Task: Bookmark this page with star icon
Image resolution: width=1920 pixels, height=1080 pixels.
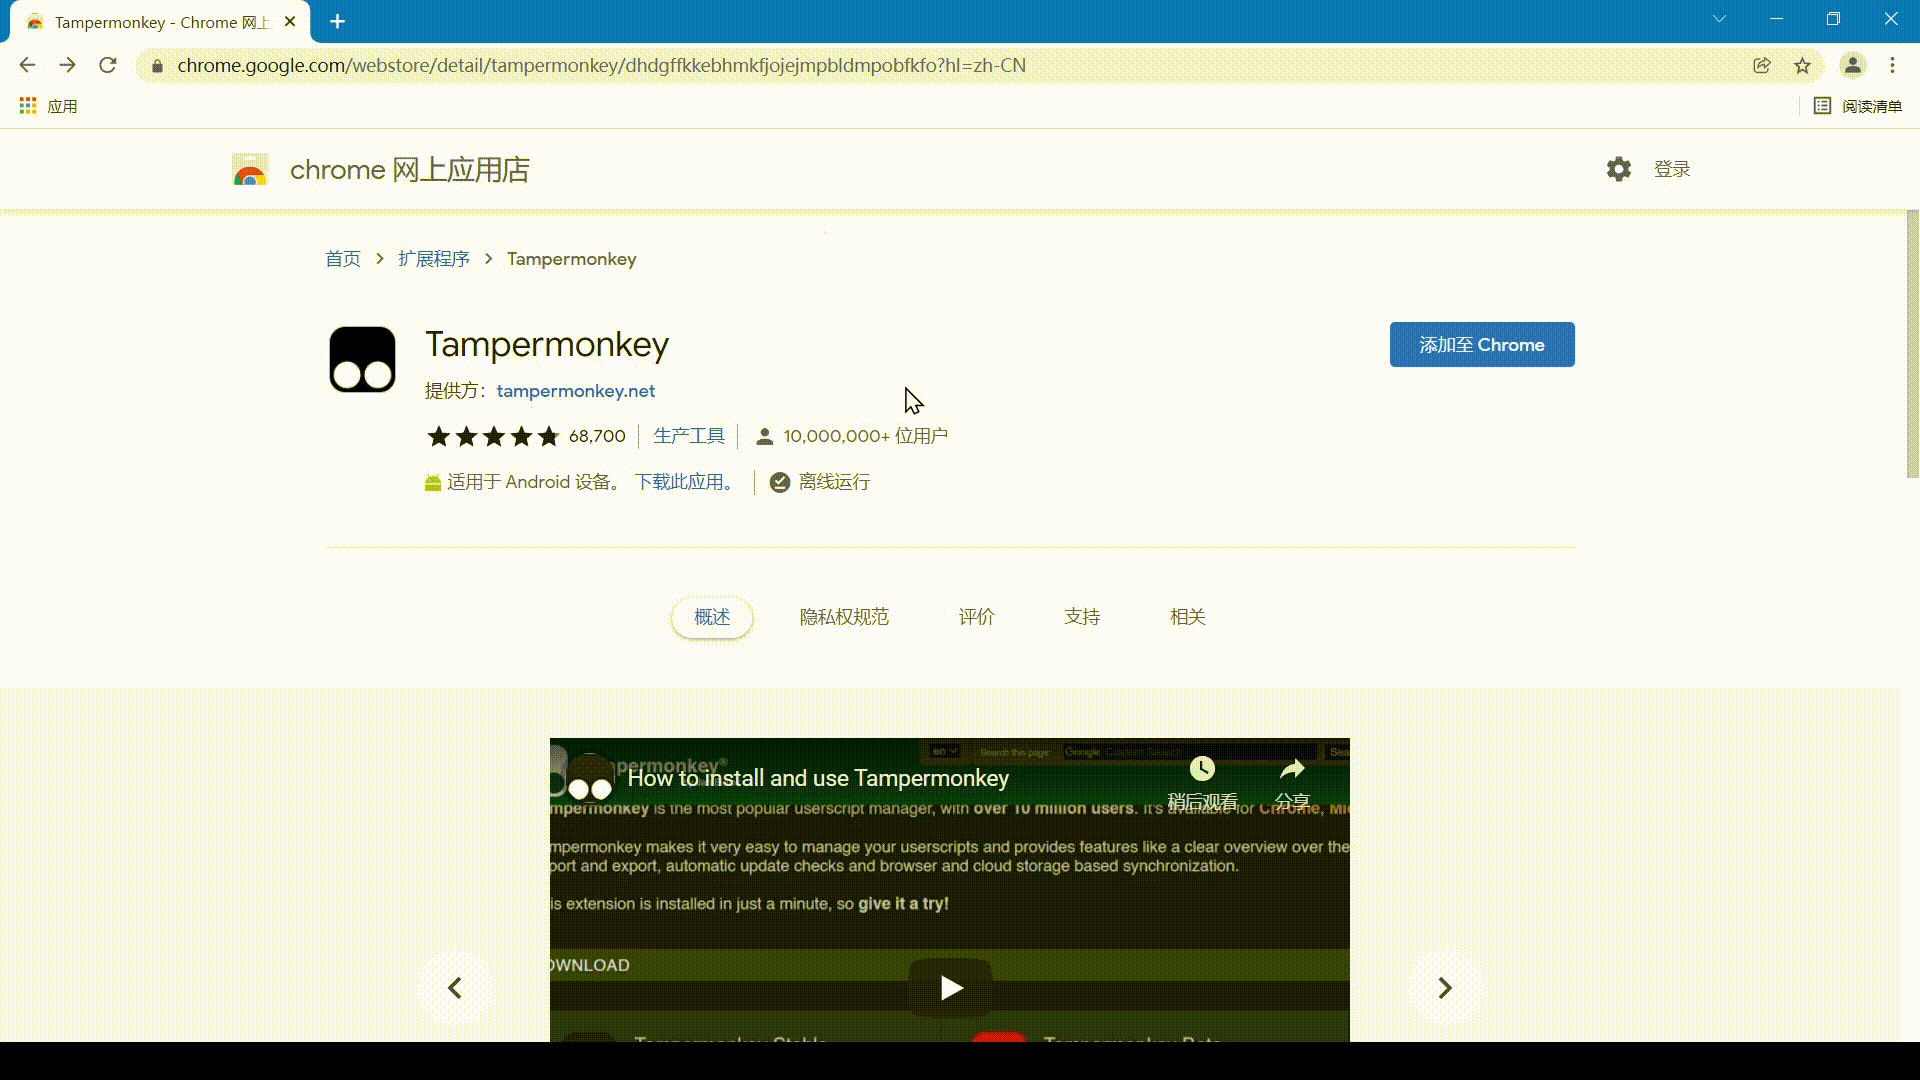Action: [x=1802, y=66]
